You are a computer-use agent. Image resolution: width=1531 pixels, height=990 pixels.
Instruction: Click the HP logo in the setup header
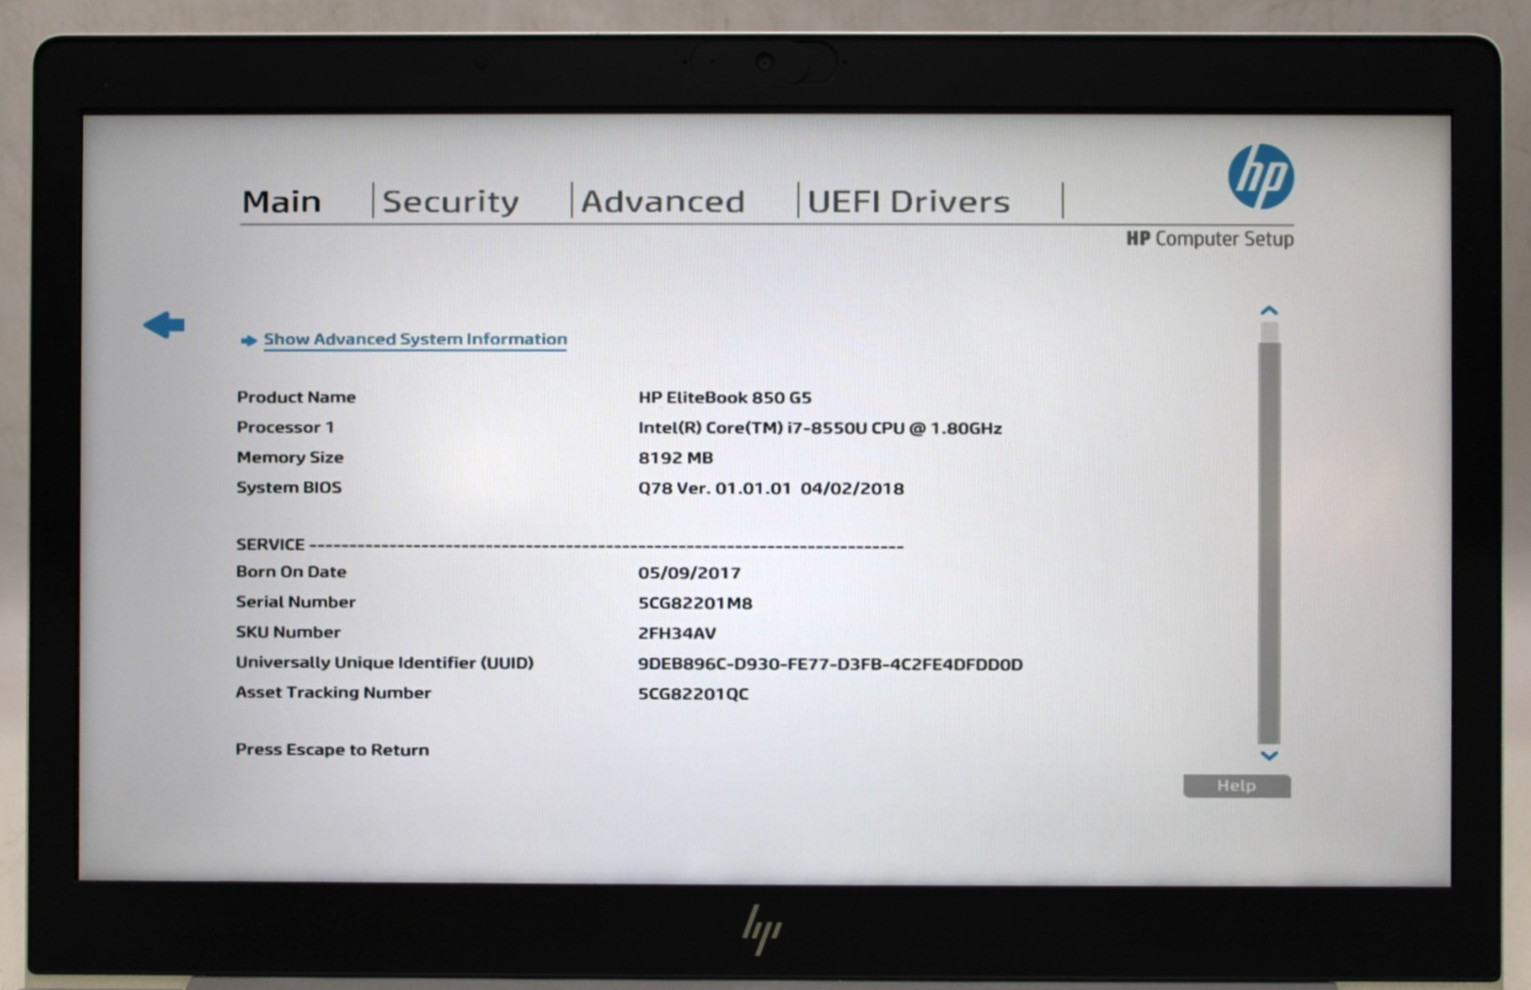(1261, 177)
